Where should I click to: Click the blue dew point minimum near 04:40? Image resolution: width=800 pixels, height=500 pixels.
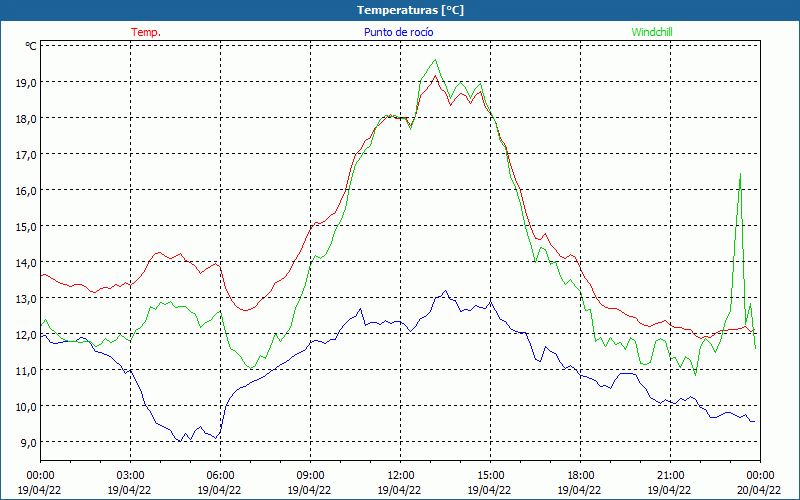180,441
